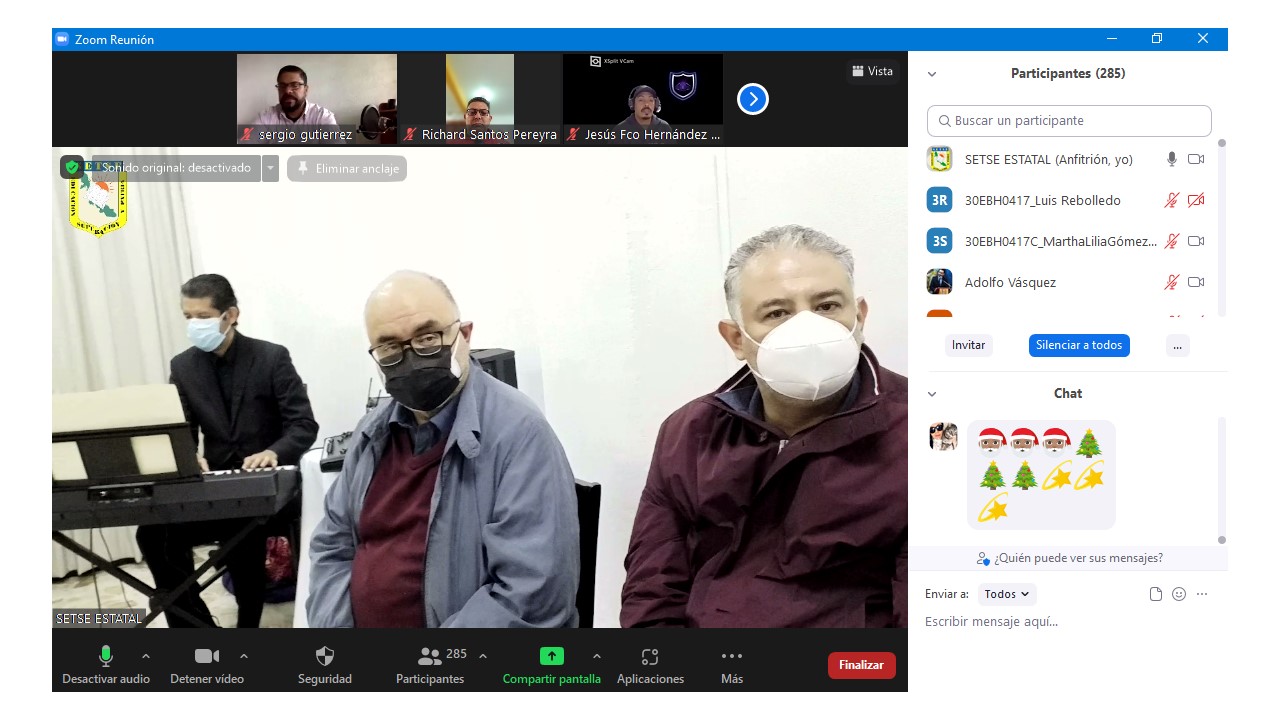
Task: Click the 3S avatar of MarthaLiliaGómez
Action: [x=939, y=241]
